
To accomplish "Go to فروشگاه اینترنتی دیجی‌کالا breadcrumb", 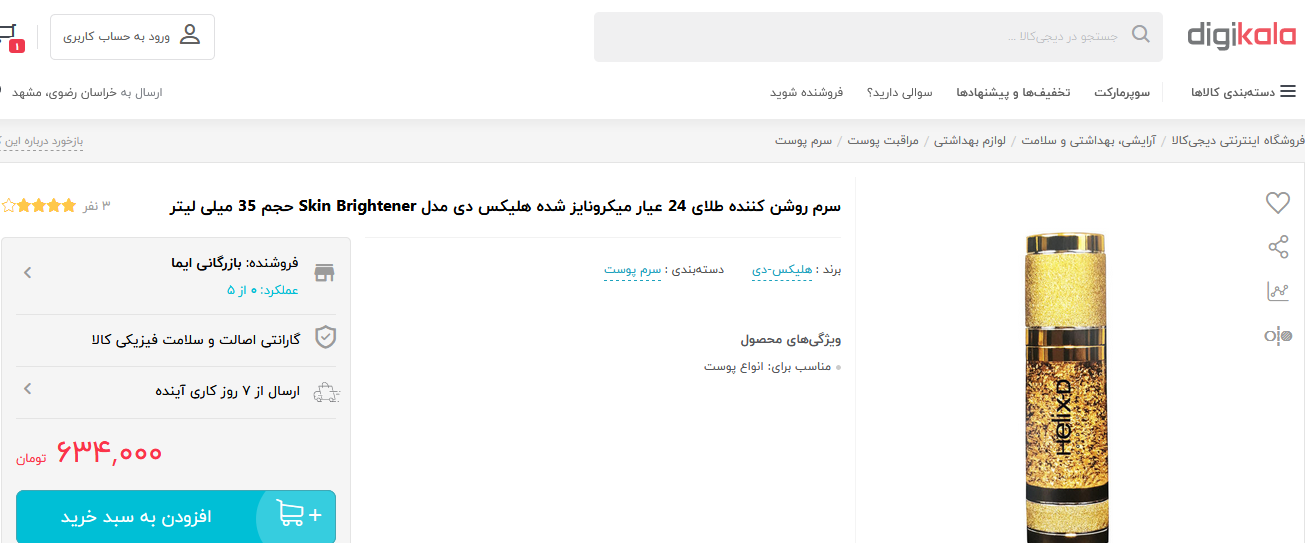I will pos(1236,141).
